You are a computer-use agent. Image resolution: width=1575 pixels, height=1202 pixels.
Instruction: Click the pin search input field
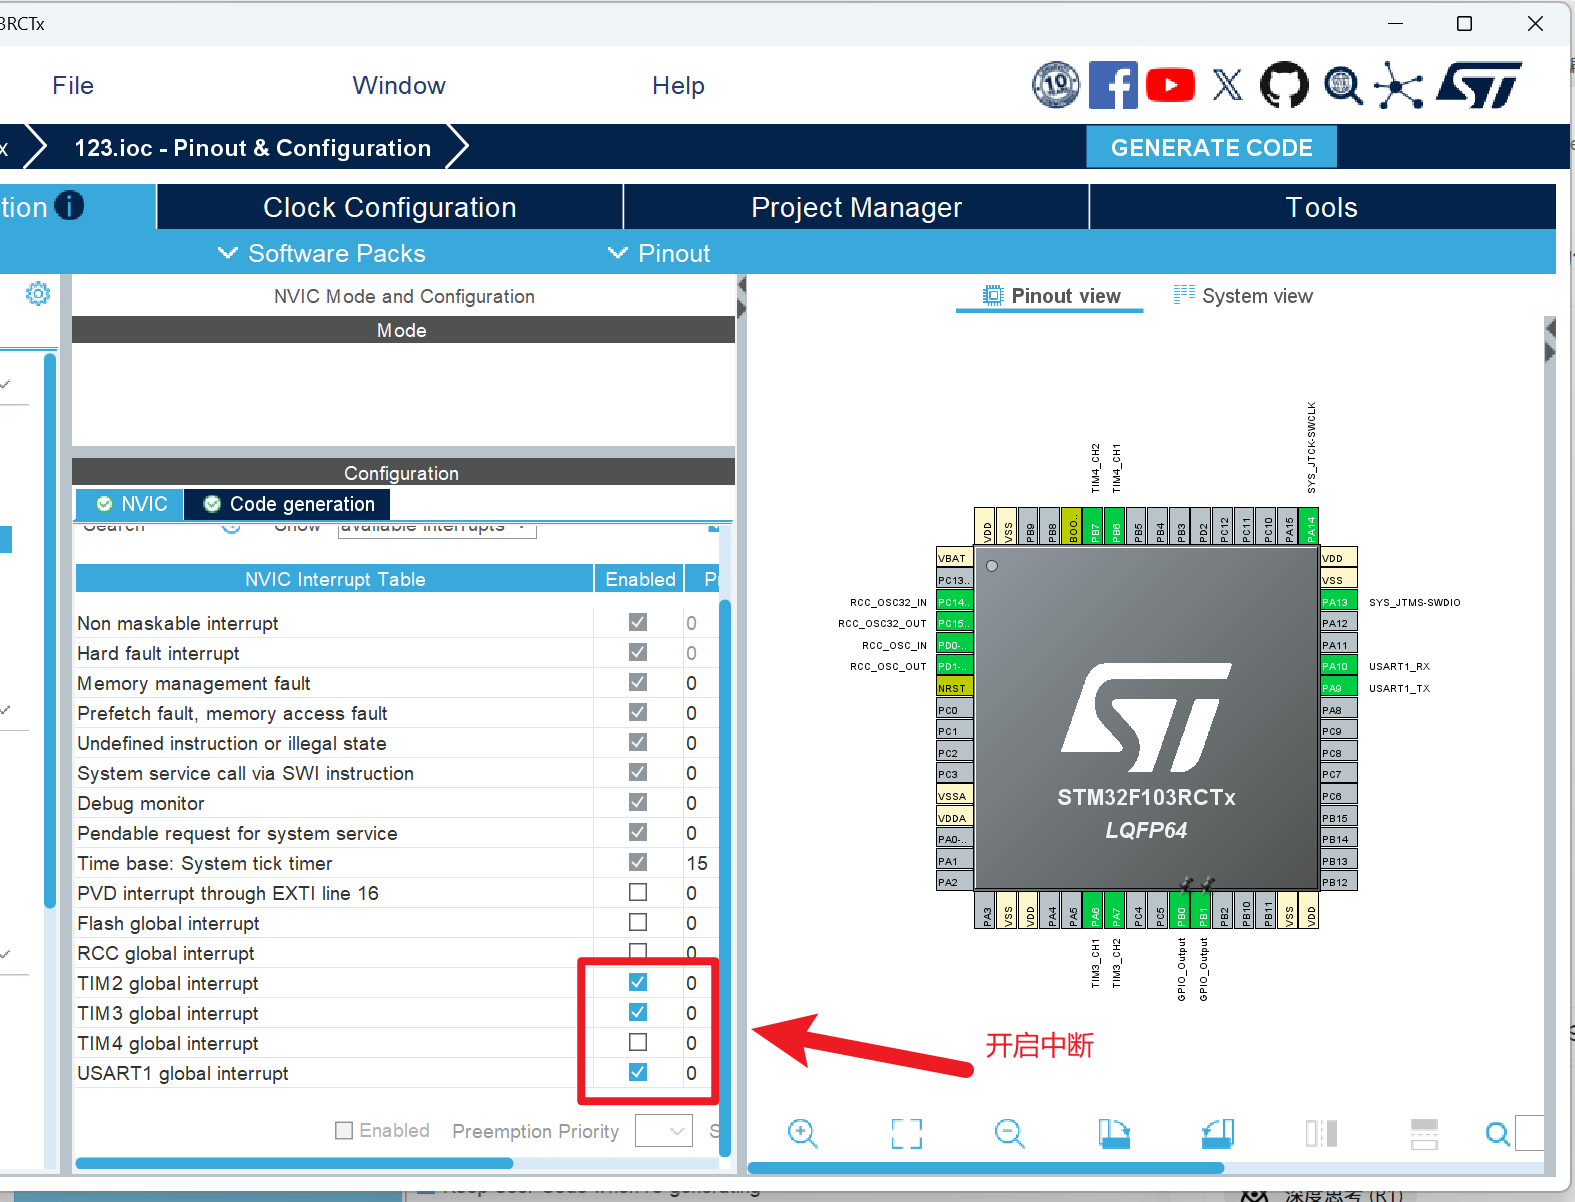pos(1530,1133)
